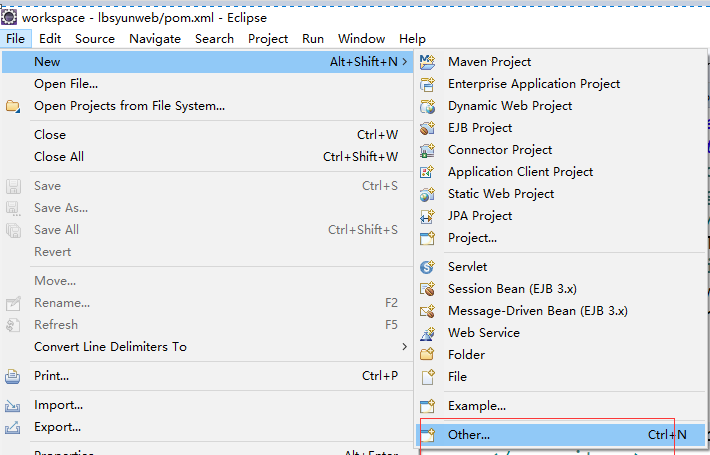This screenshot has width=710, height=455.
Task: Click the Export icon
Action: (13, 427)
